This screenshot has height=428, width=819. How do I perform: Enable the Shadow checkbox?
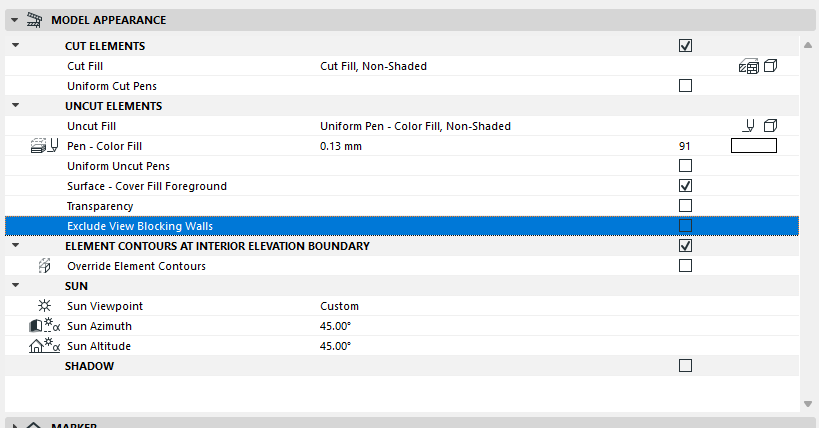click(685, 366)
